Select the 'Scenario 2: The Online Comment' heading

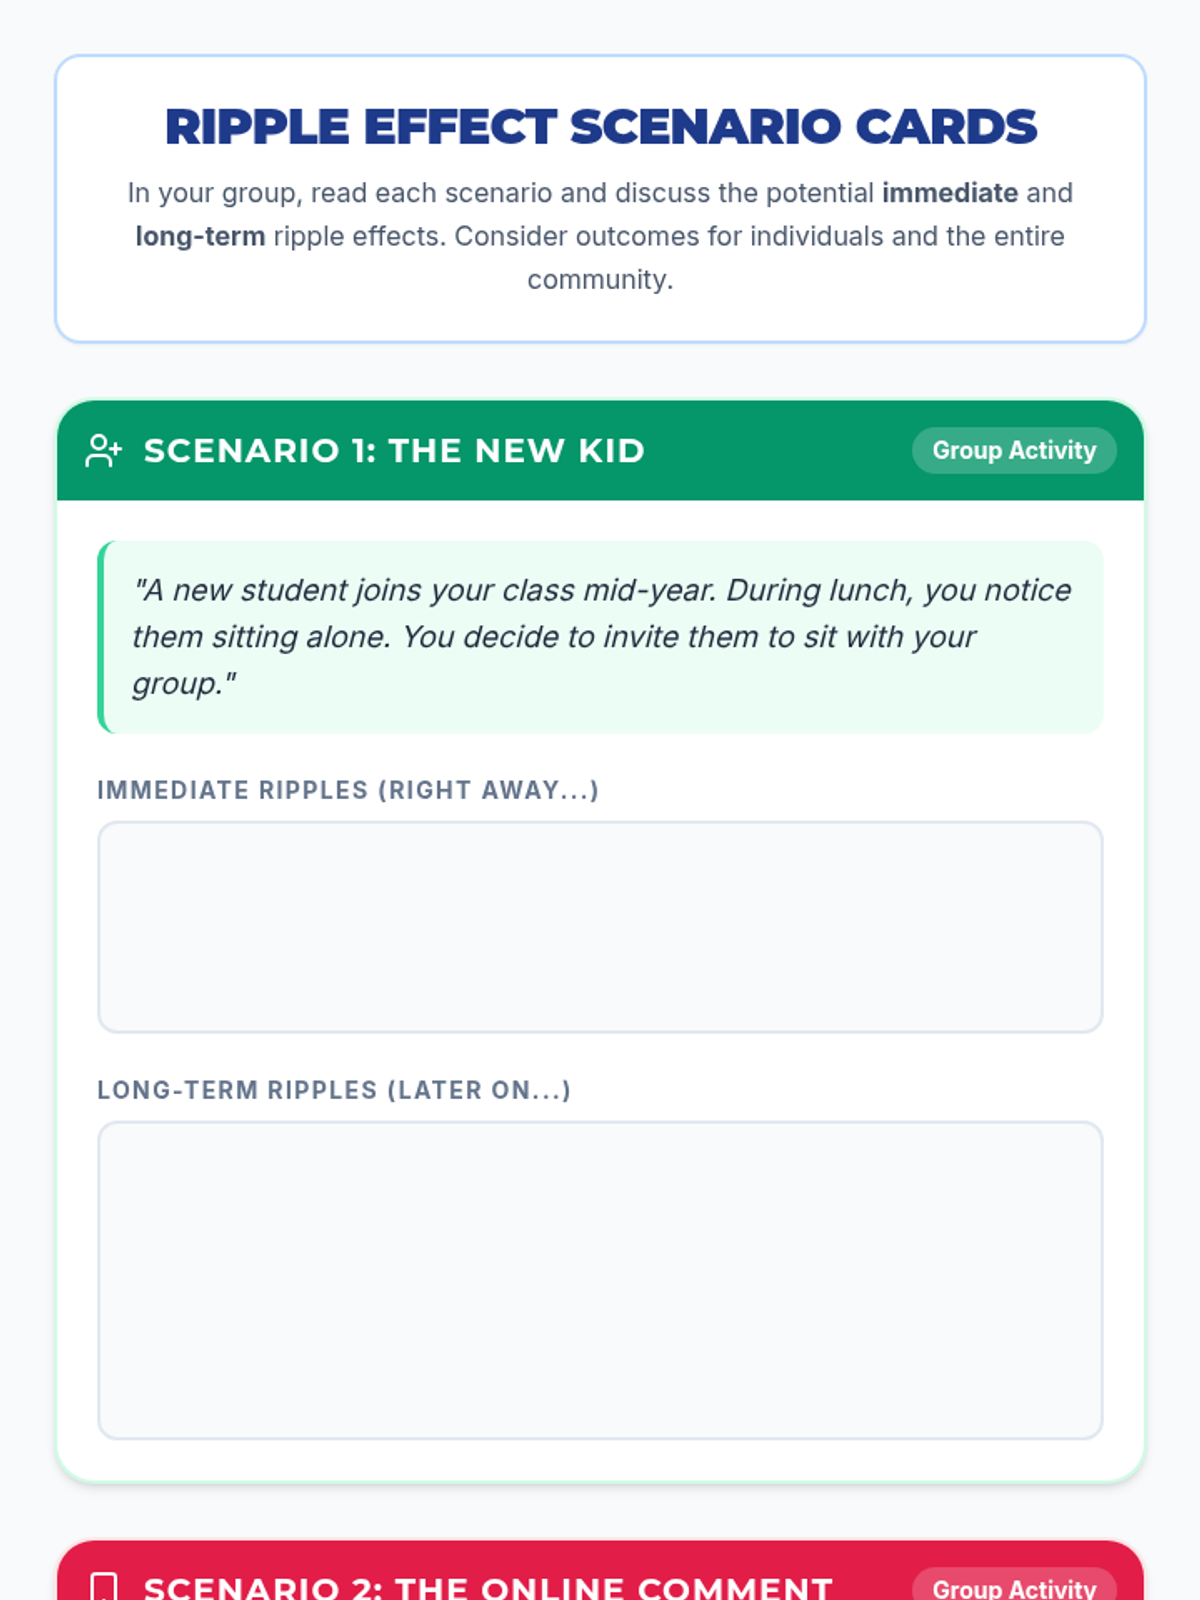pyautogui.click(x=488, y=1588)
